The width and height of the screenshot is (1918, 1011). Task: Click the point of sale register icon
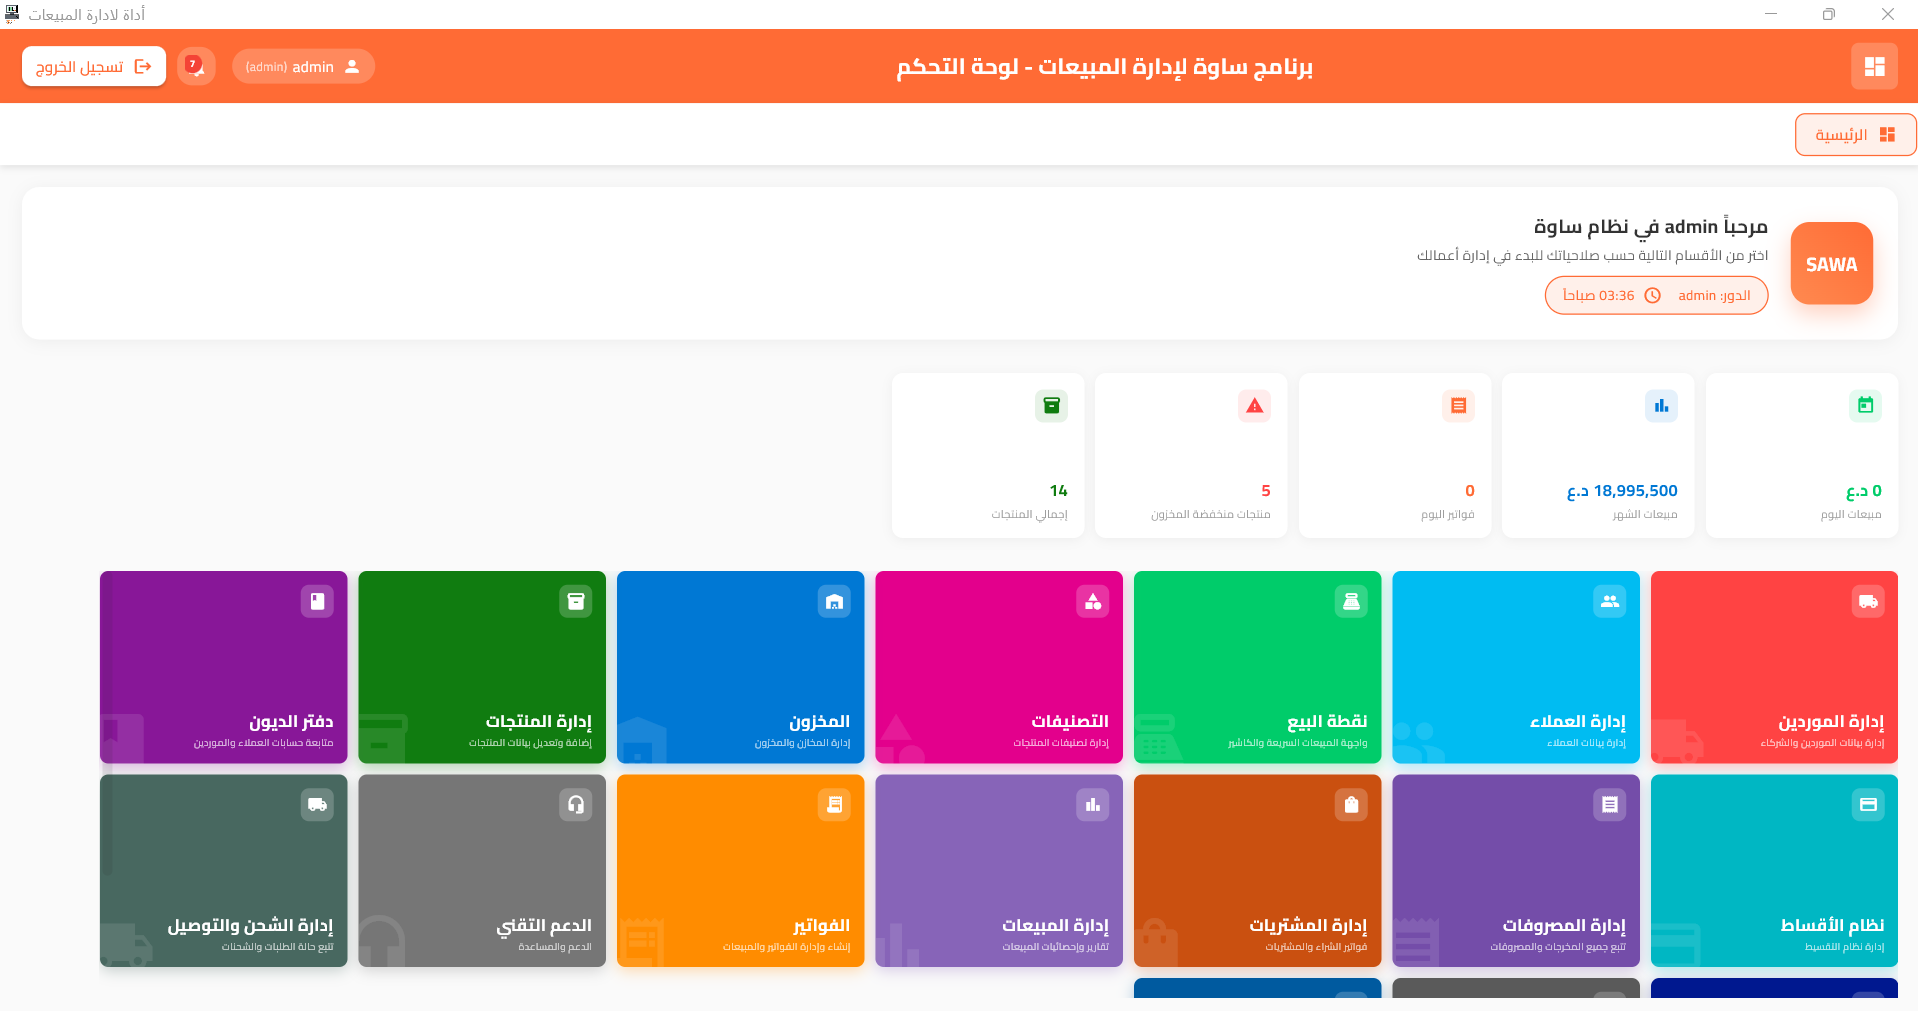pos(1351,601)
